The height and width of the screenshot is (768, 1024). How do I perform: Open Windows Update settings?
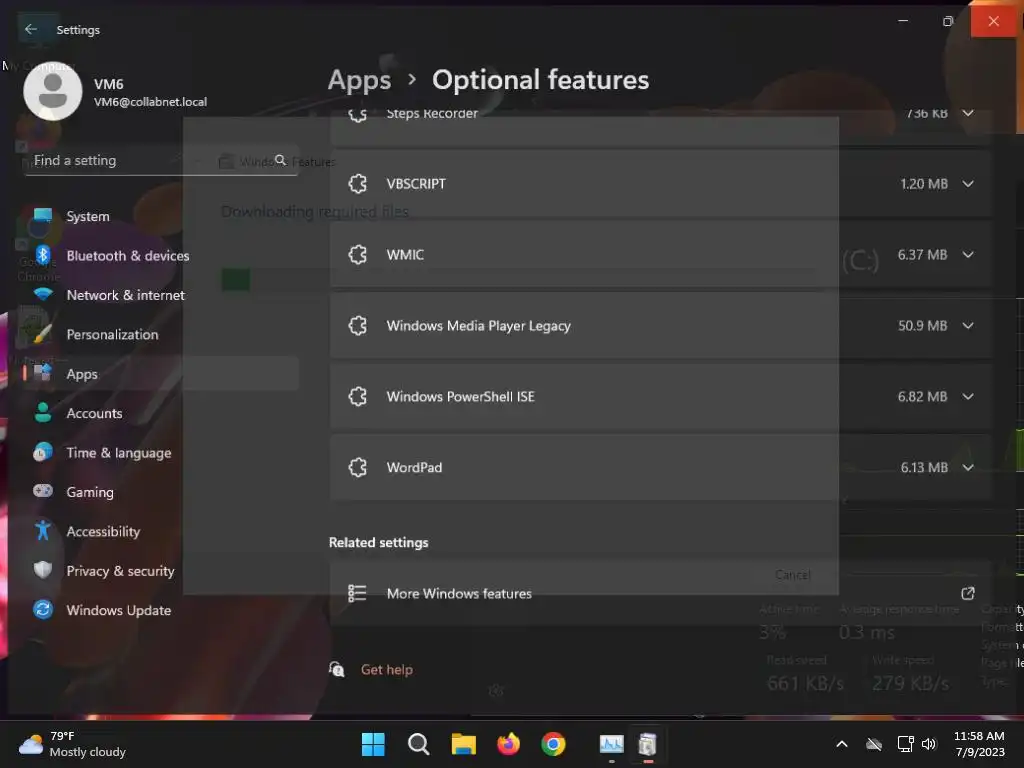[161, 610]
